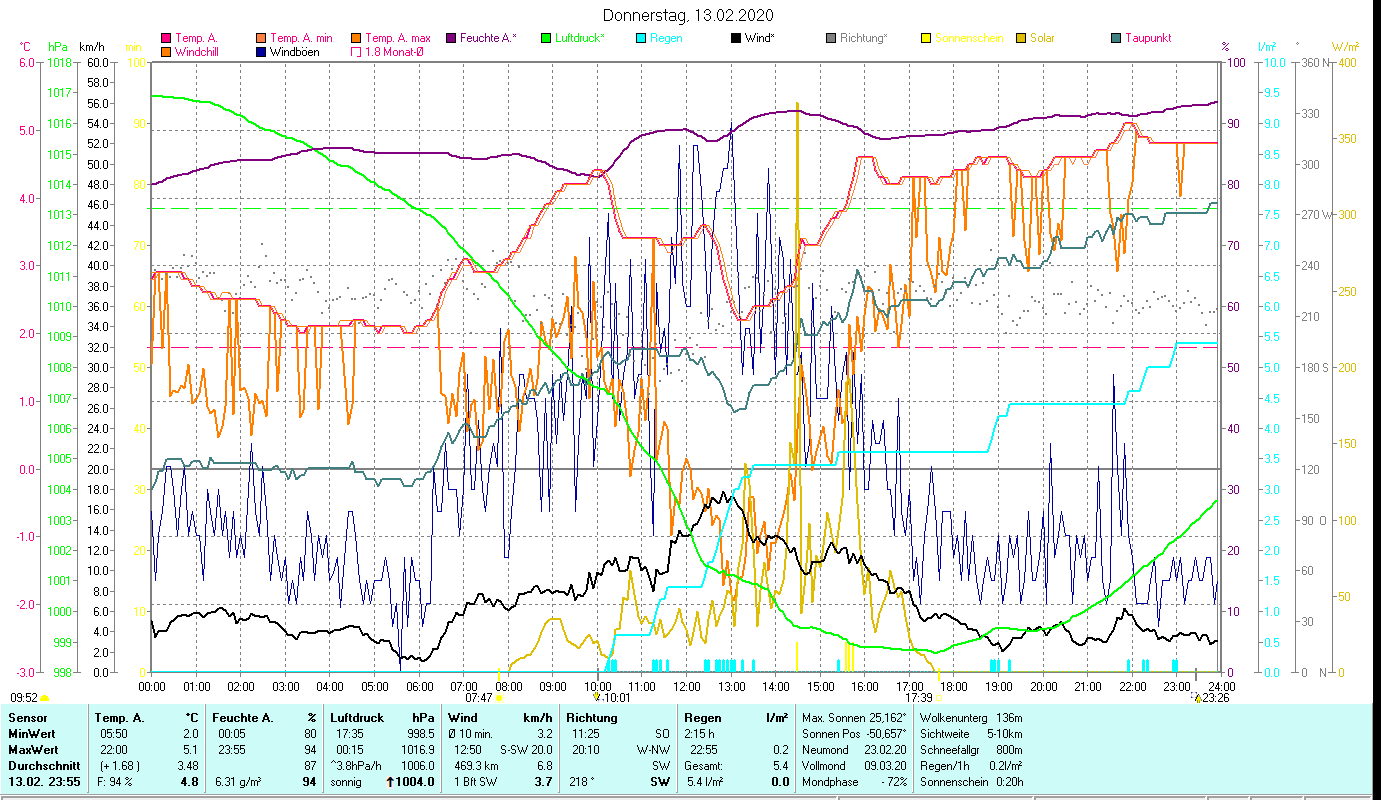Image resolution: width=1381 pixels, height=800 pixels.
Task: Click the Vollmond date 09.03.20
Action: click(854, 766)
